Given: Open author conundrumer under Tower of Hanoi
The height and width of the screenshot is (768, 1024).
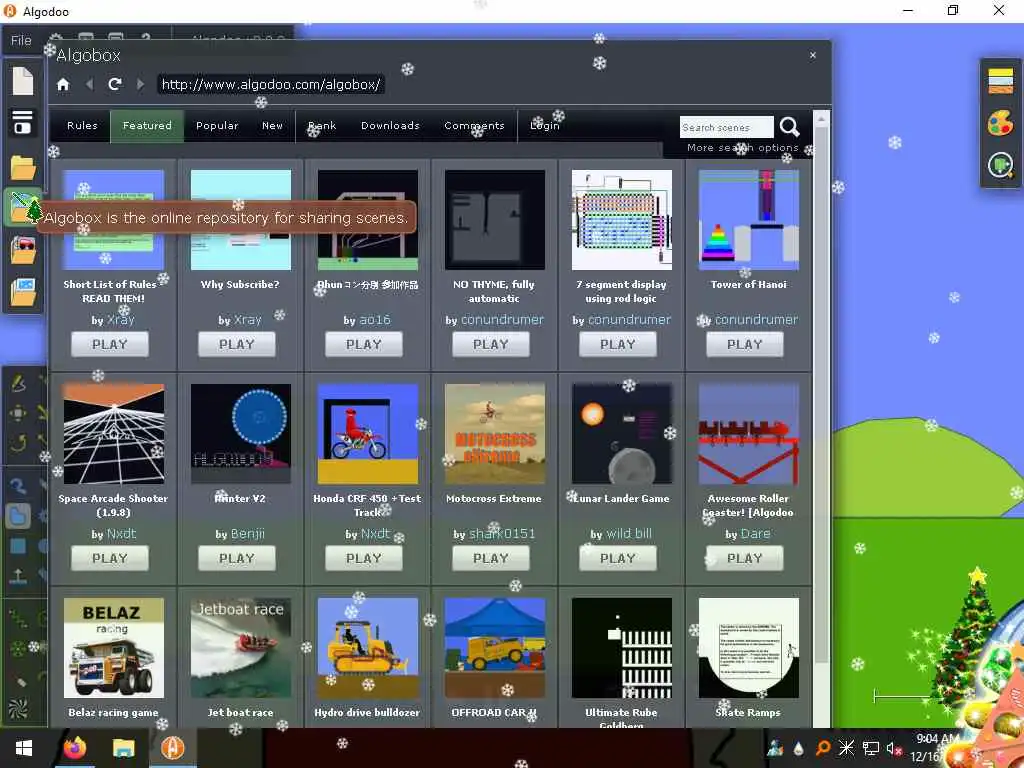Looking at the screenshot, I should pos(756,320).
